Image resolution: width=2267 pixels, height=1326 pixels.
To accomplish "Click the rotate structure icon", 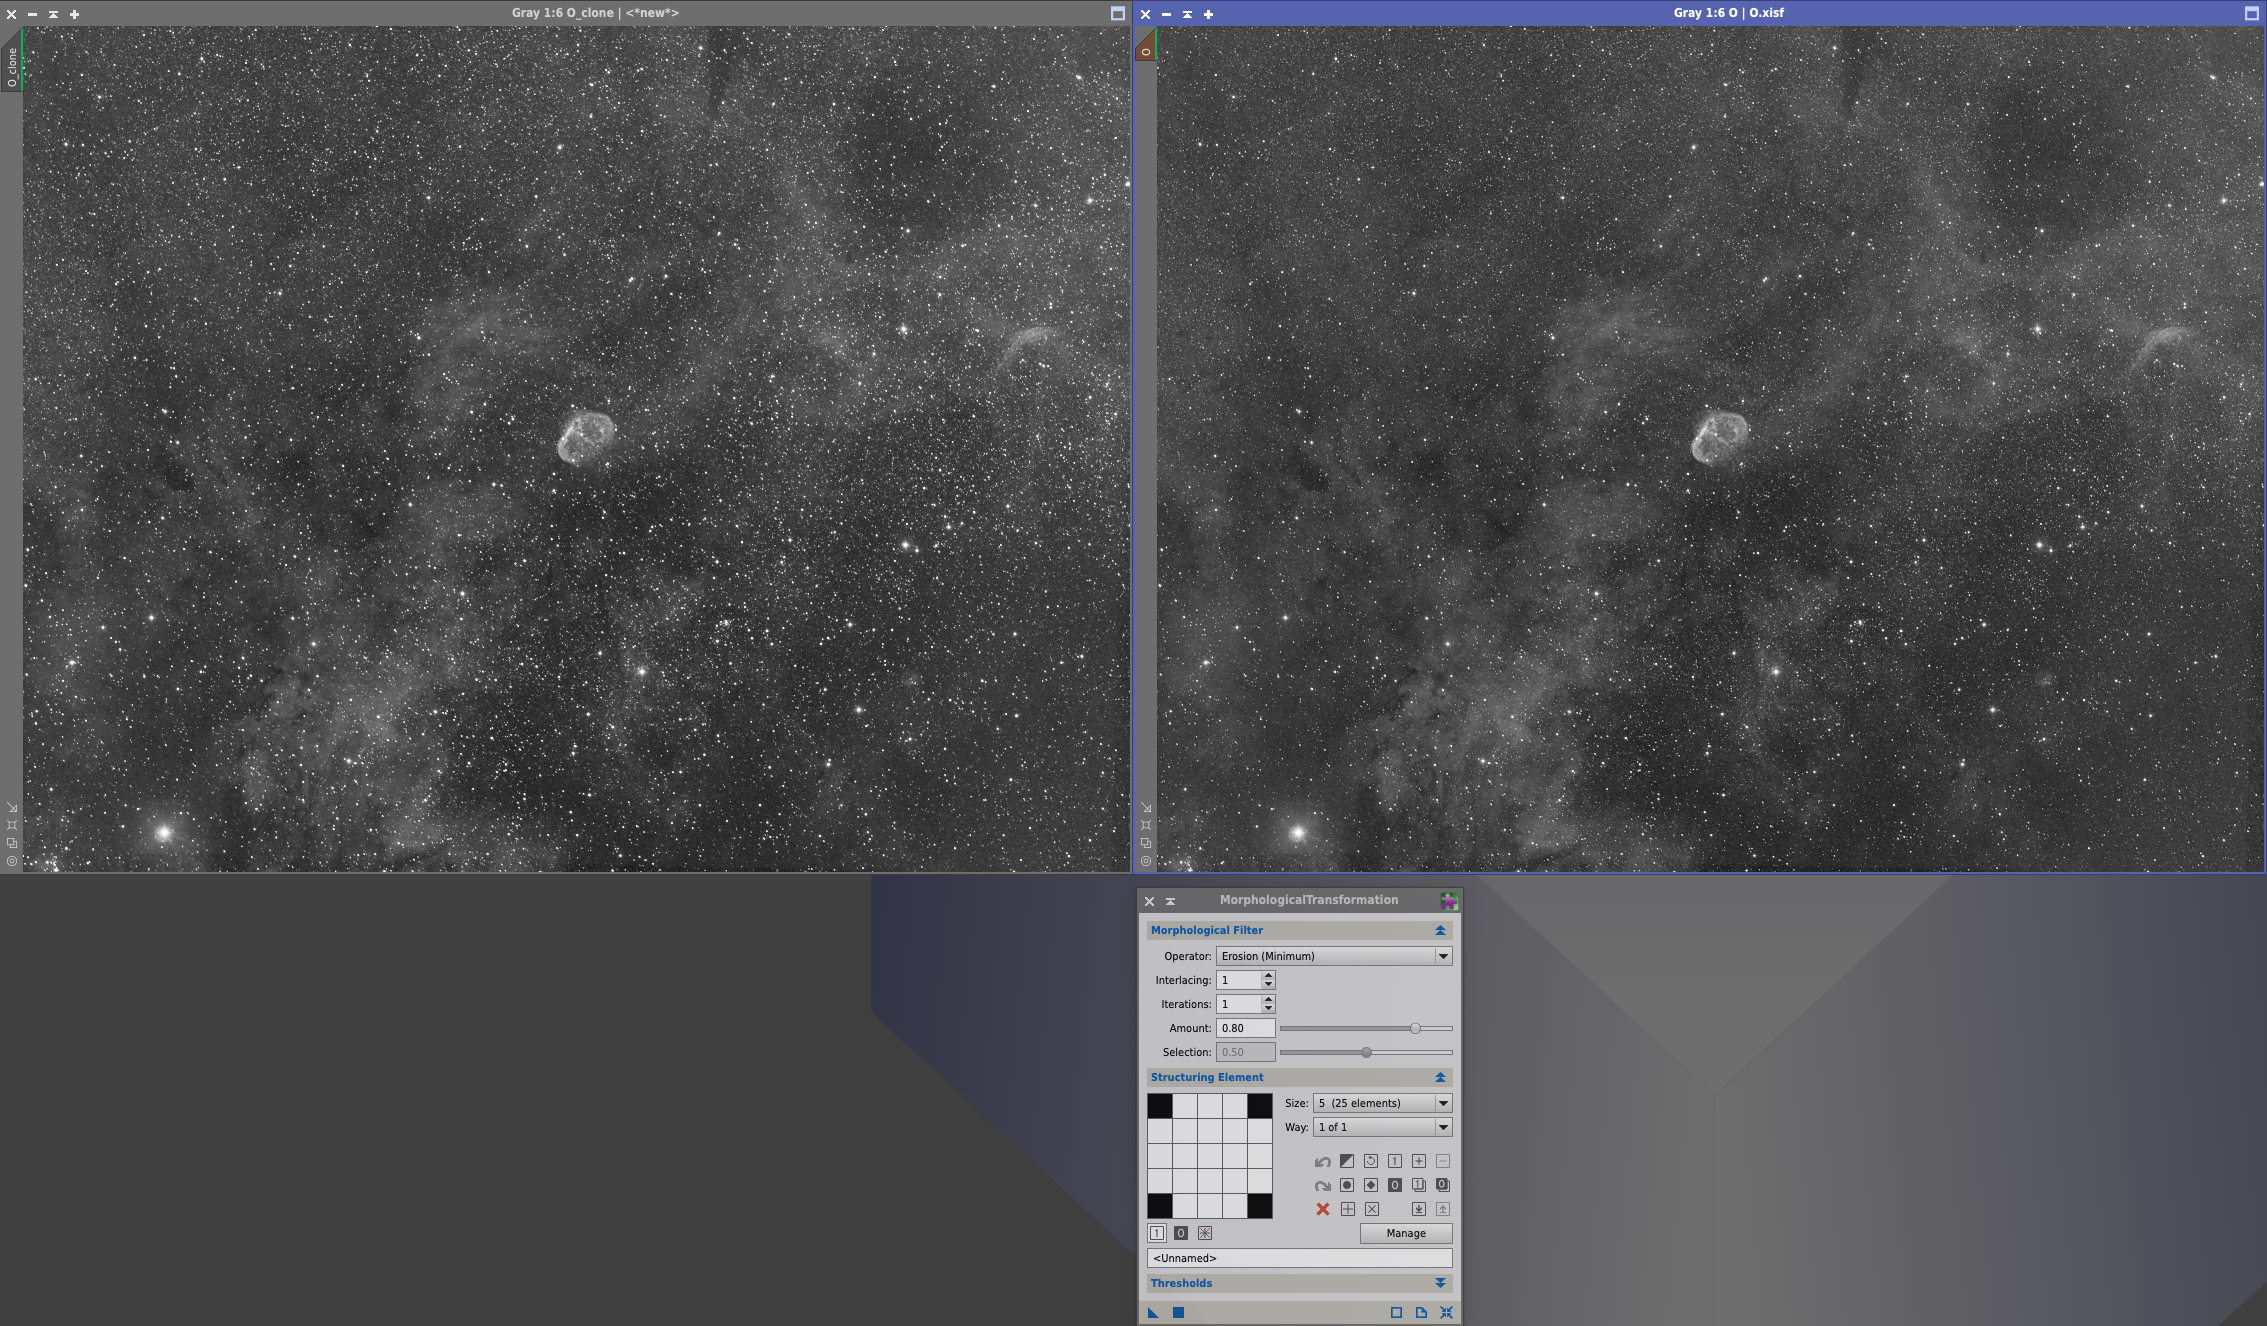I will click(x=1371, y=1161).
